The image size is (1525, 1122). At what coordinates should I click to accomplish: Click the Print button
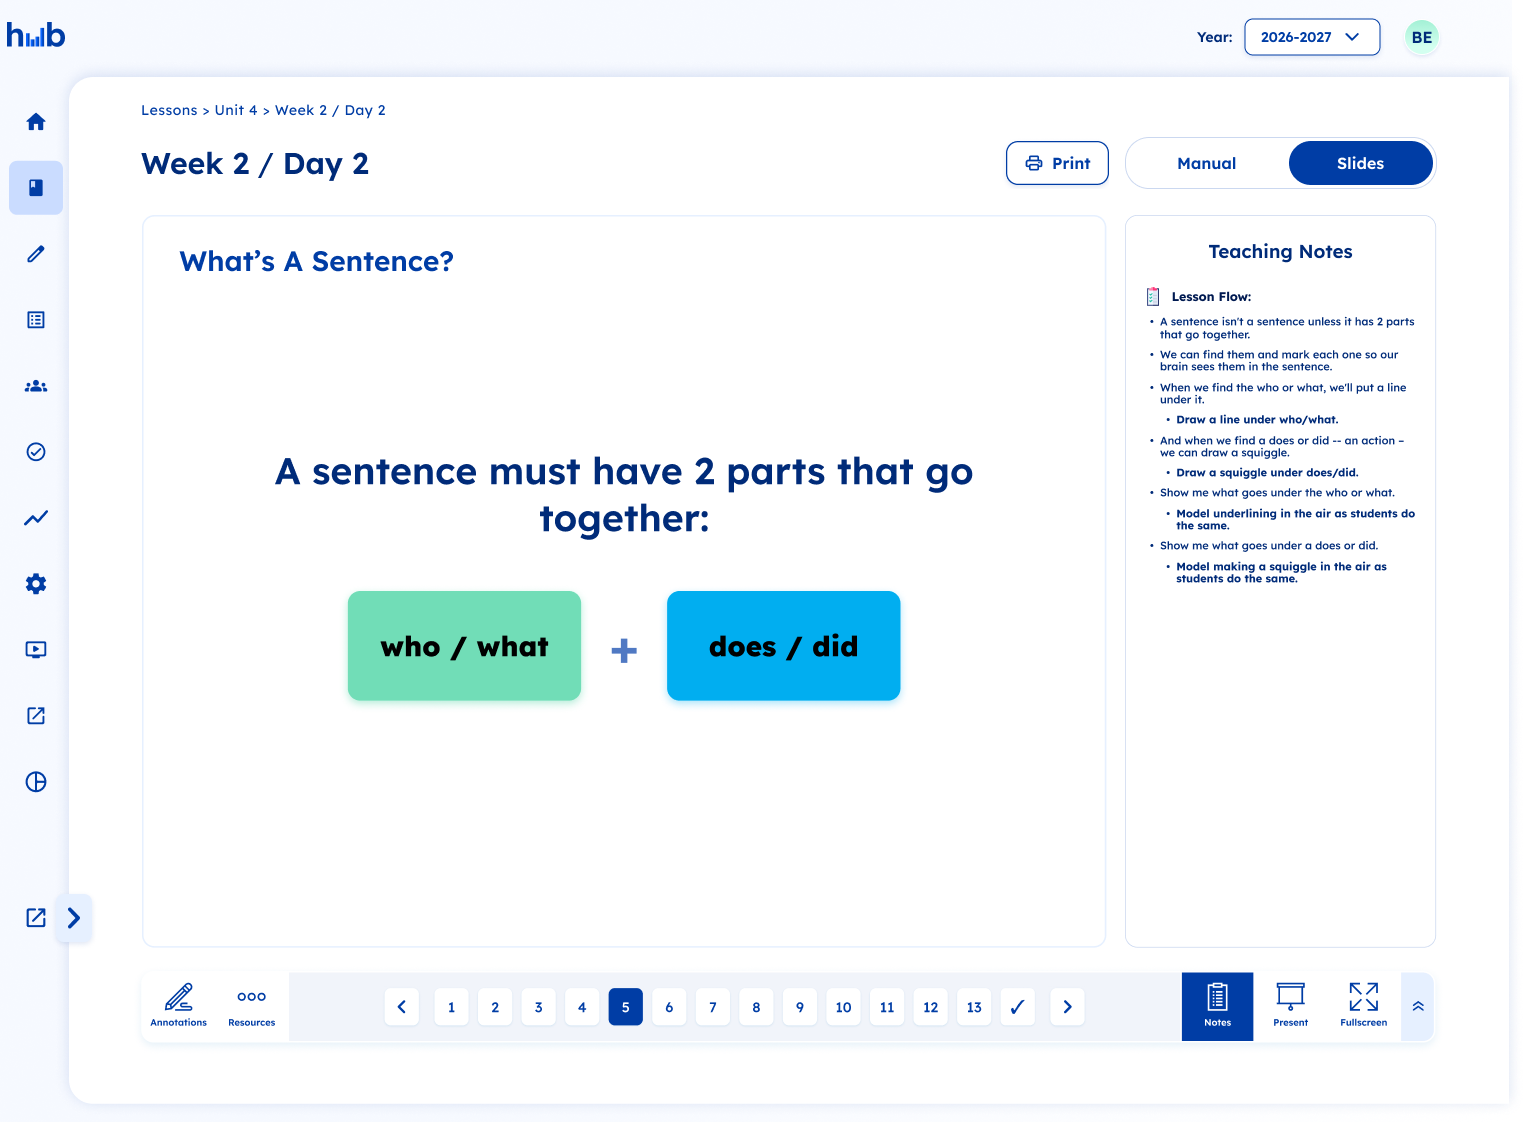coord(1057,163)
